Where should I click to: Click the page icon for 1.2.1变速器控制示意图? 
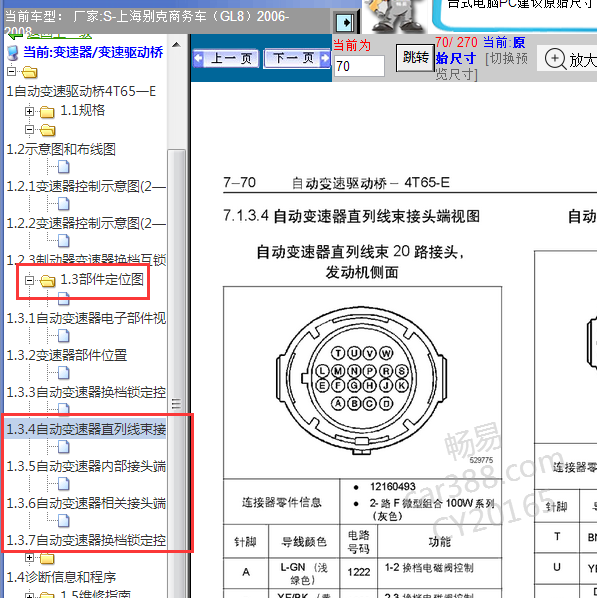[x=64, y=167]
